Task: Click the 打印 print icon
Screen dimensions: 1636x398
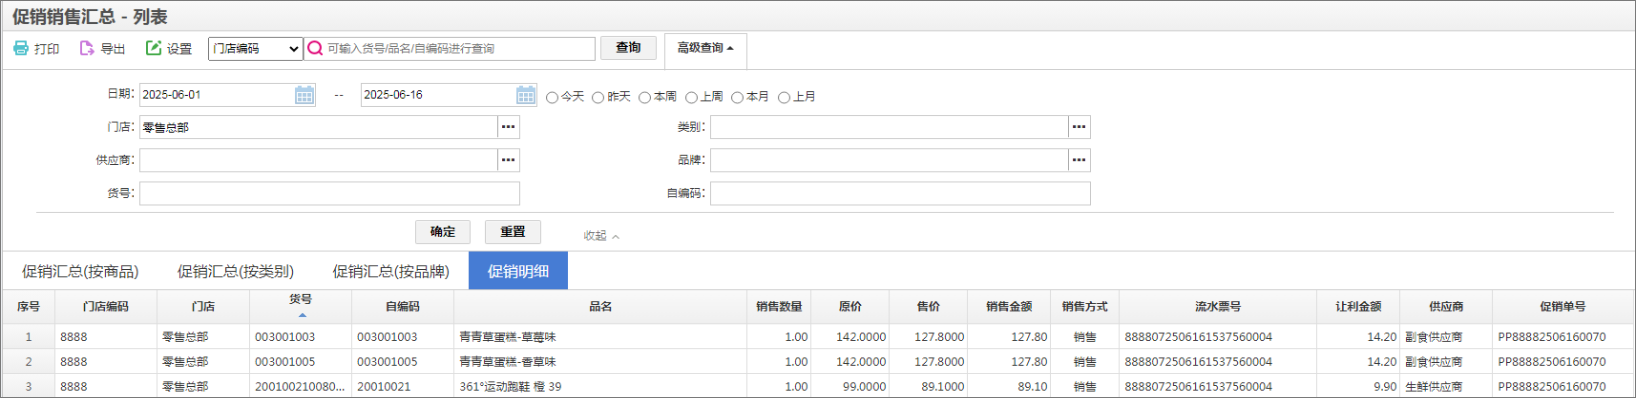Action: coord(21,48)
